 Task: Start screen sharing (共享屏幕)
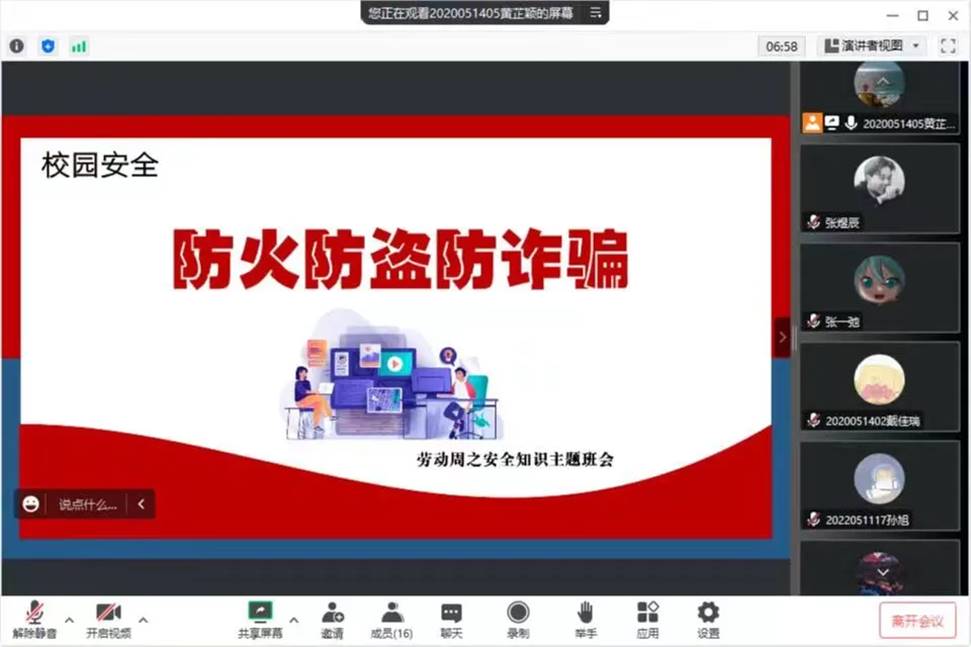(260, 620)
